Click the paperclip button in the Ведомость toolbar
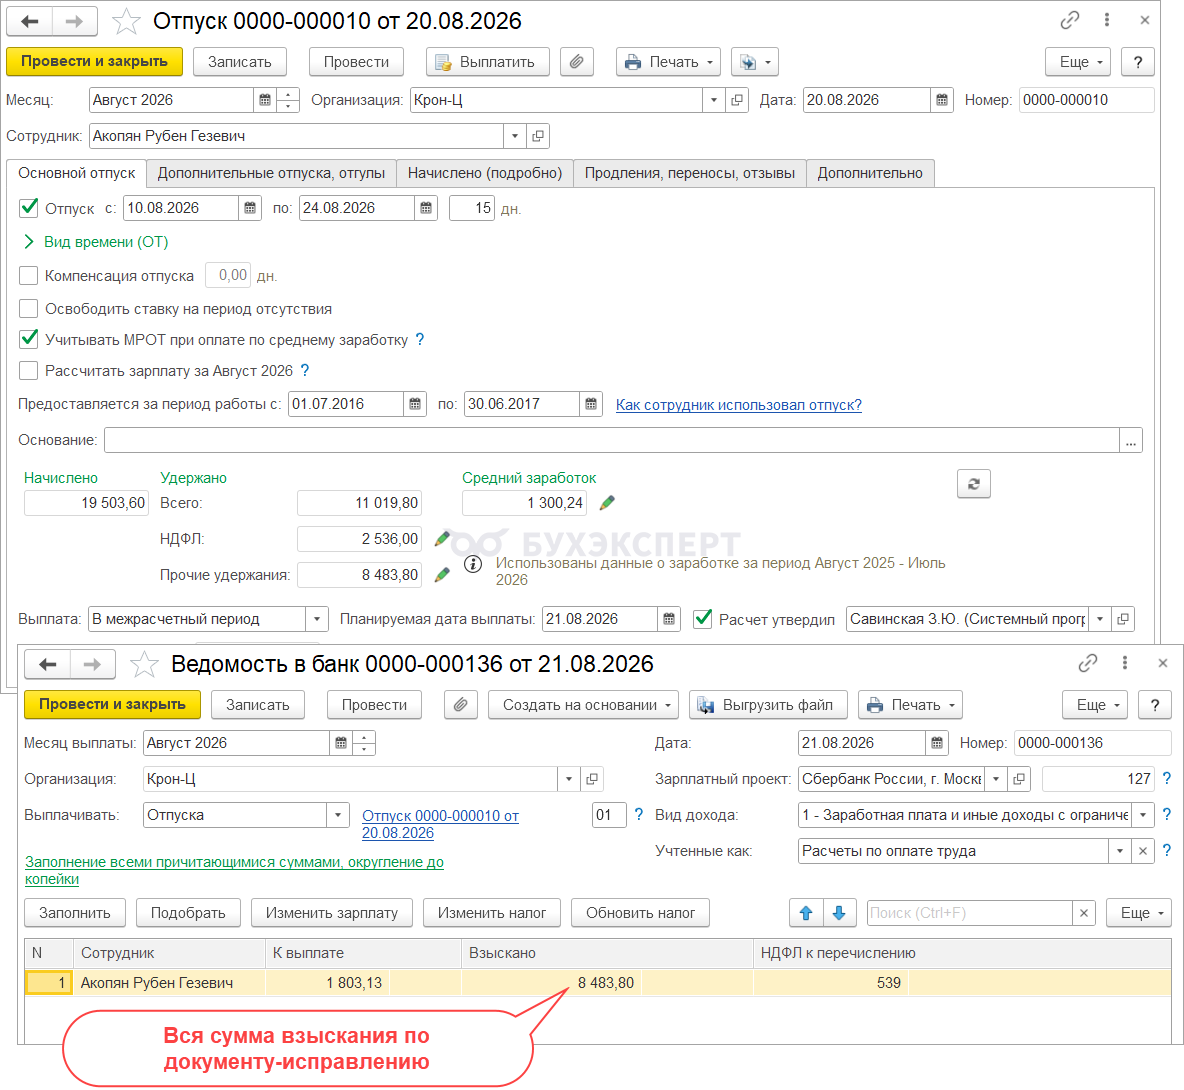Viewport: 1184px width, 1090px height. pyautogui.click(x=461, y=705)
